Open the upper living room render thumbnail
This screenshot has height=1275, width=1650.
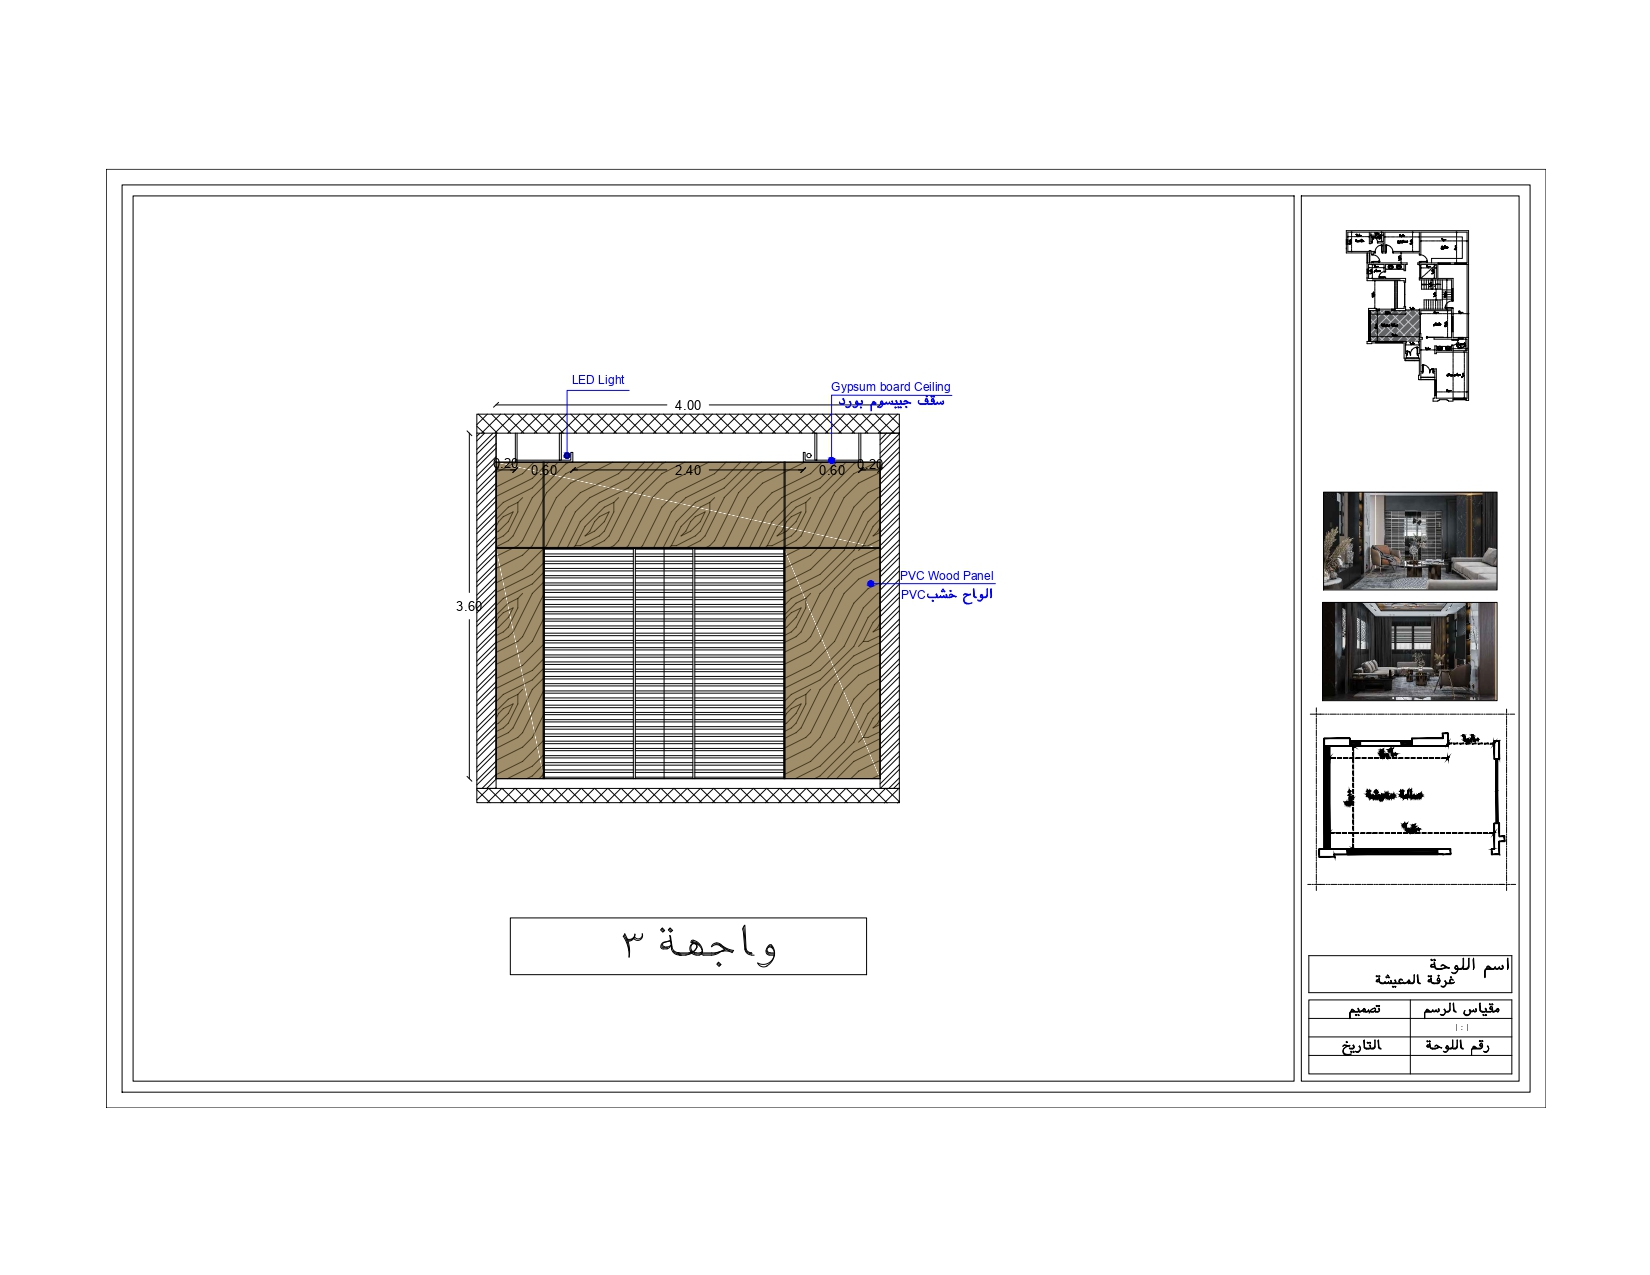click(1410, 540)
